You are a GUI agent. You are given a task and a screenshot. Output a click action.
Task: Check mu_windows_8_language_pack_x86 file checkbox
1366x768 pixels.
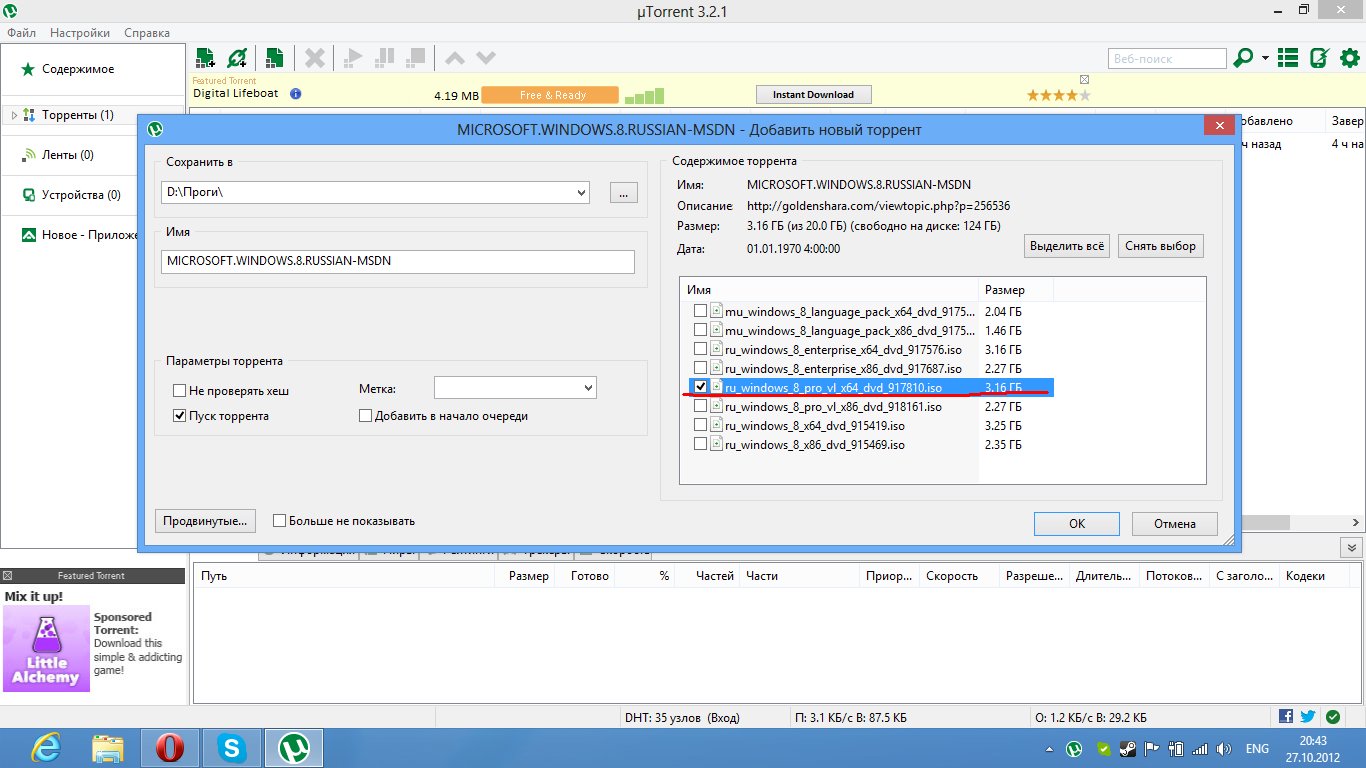(x=701, y=330)
